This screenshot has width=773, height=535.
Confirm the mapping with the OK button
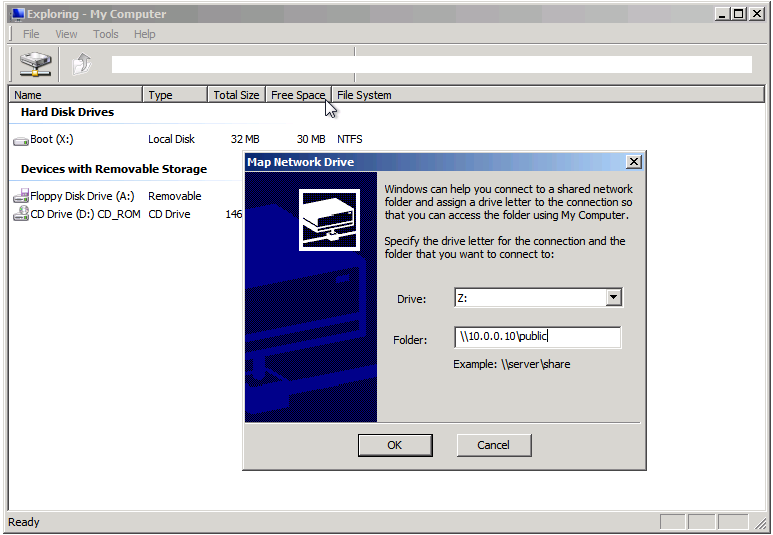395,445
